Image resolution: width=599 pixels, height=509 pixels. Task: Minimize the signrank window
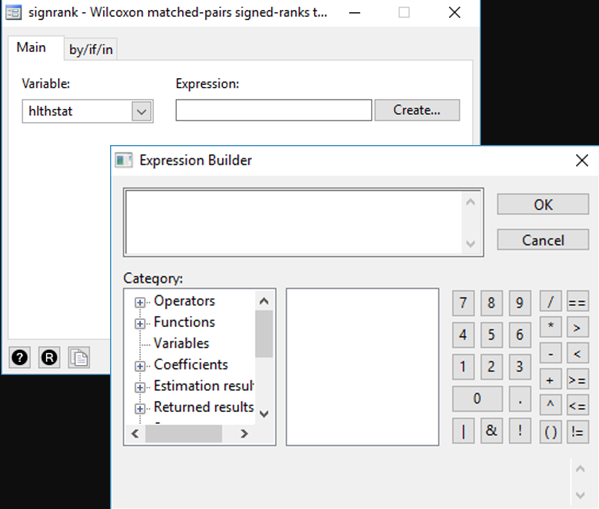point(355,13)
